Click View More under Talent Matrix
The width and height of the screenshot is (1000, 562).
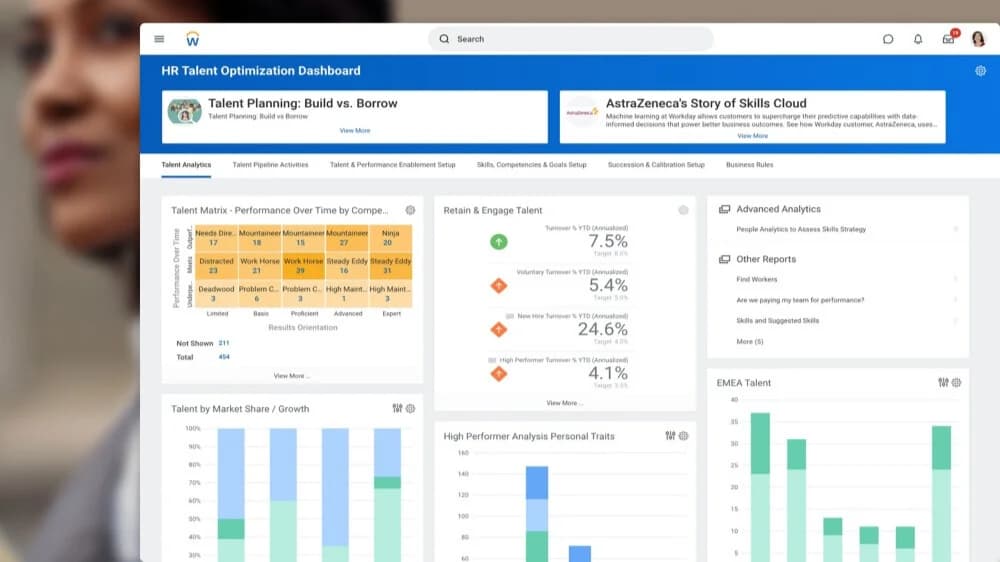tap(291, 376)
